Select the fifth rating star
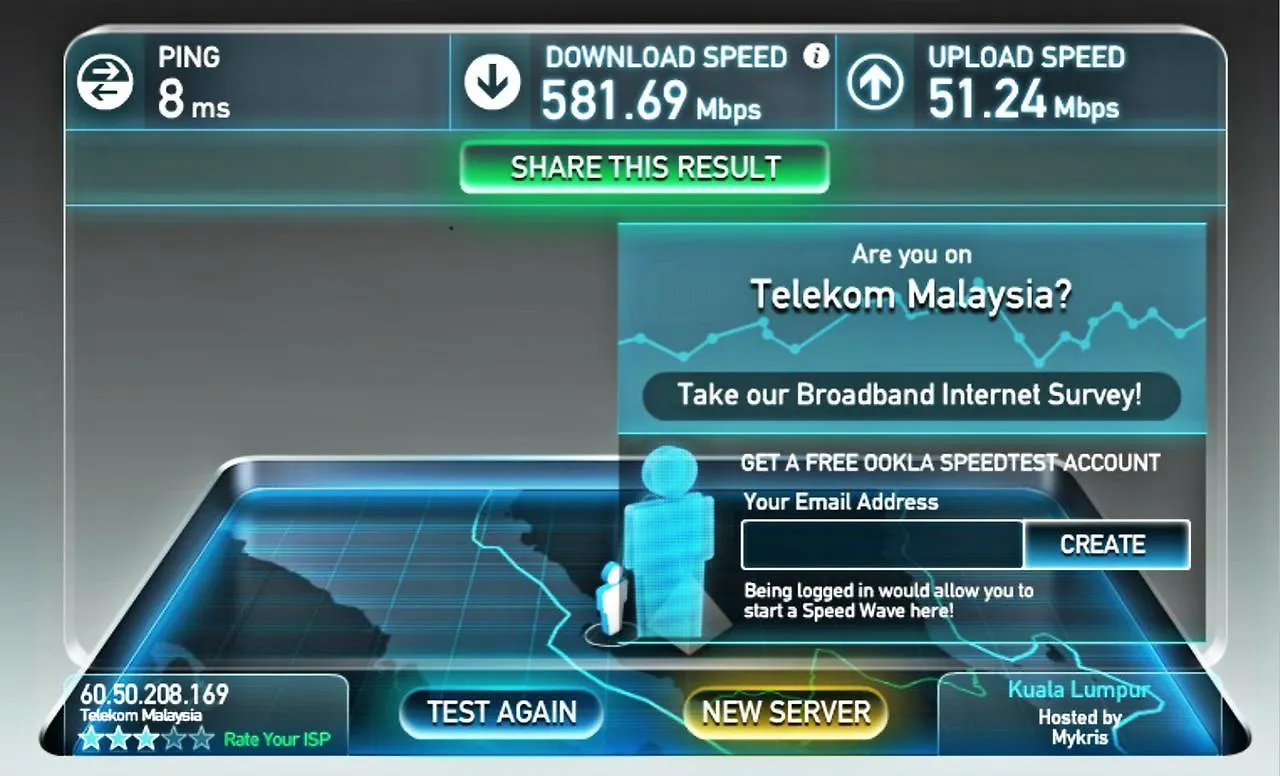 (x=202, y=739)
